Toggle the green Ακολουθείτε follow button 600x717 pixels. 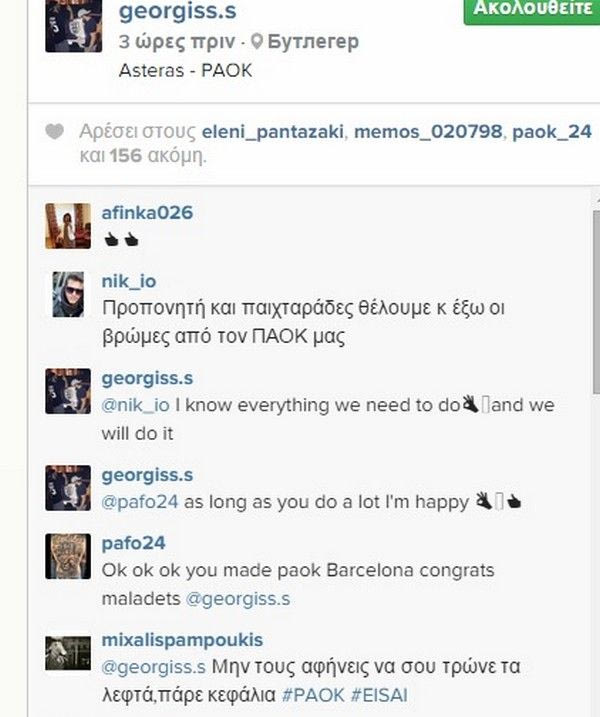click(532, 10)
